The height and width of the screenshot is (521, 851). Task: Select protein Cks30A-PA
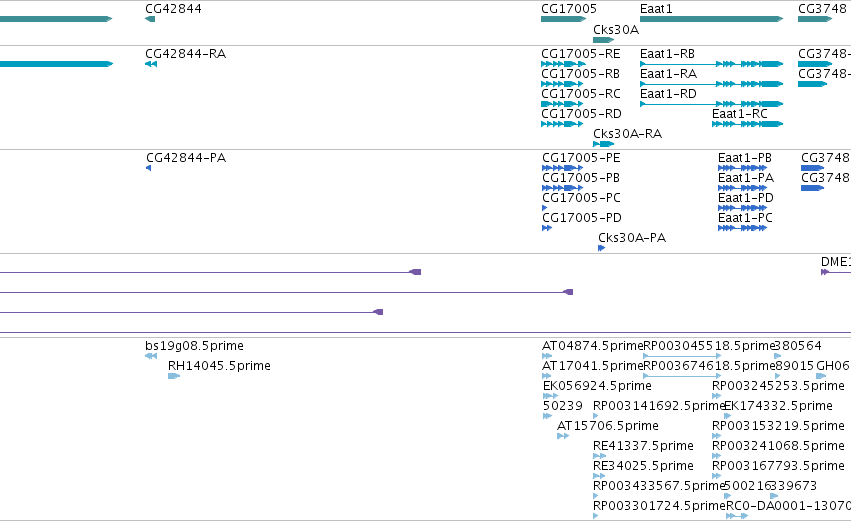pyautogui.click(x=632, y=238)
